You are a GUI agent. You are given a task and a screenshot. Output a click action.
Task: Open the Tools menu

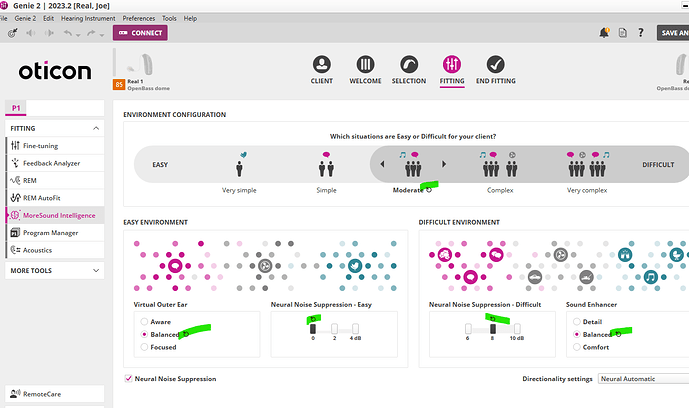coord(169,18)
